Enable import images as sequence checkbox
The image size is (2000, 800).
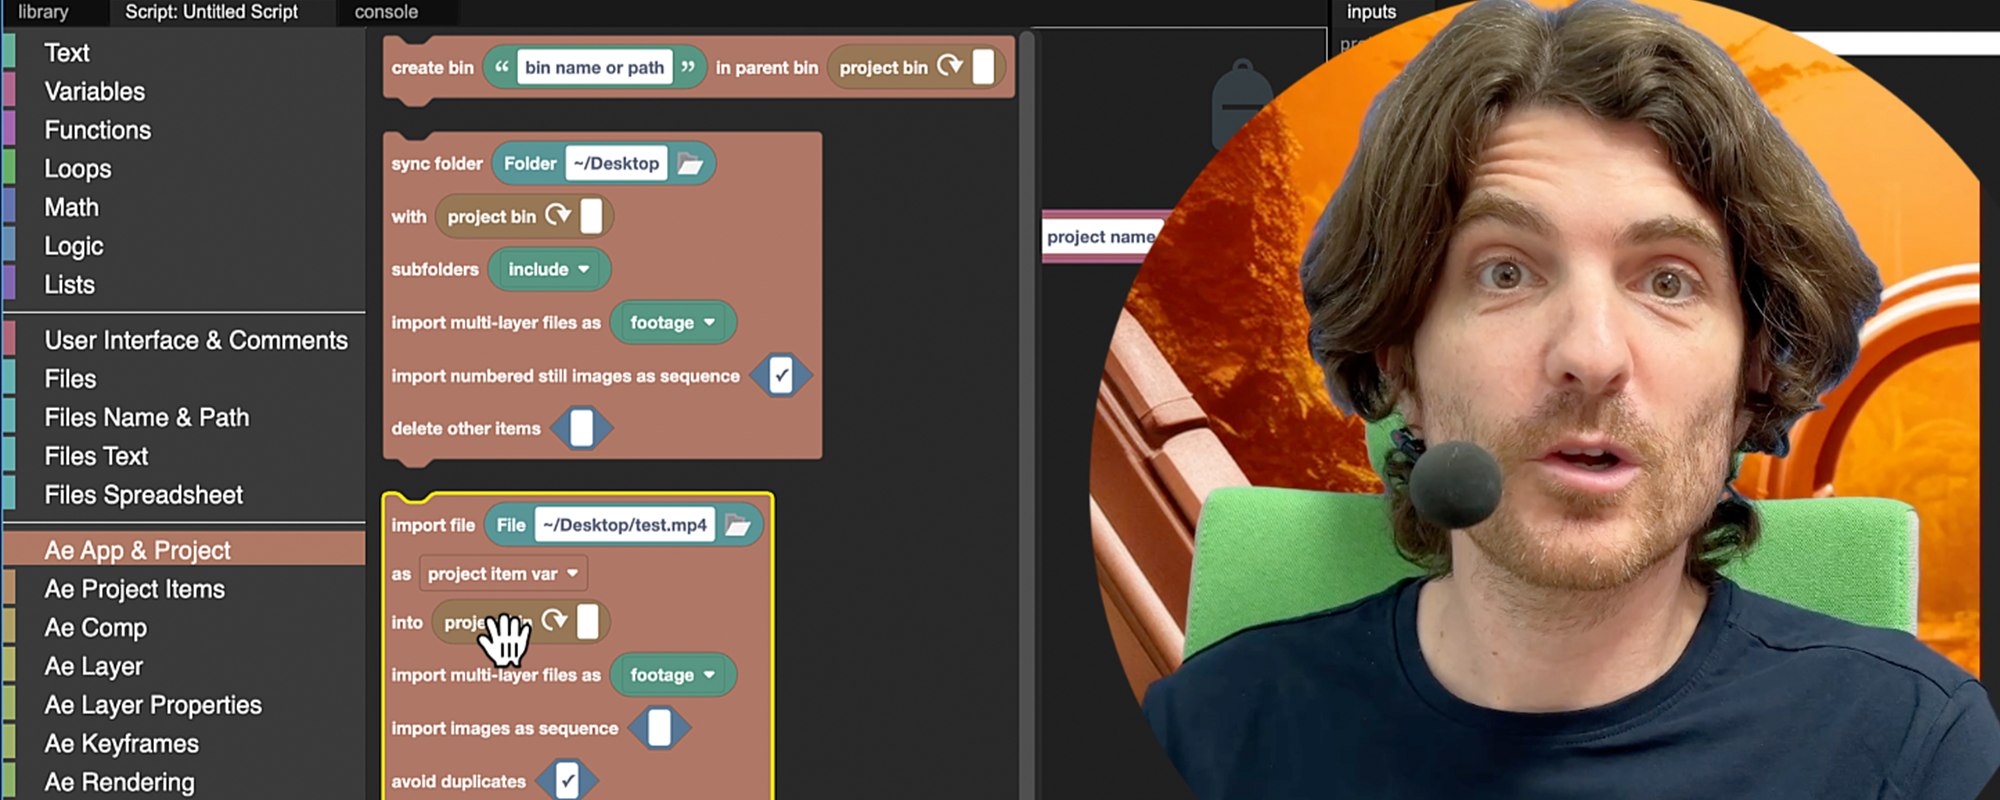[x=659, y=728]
